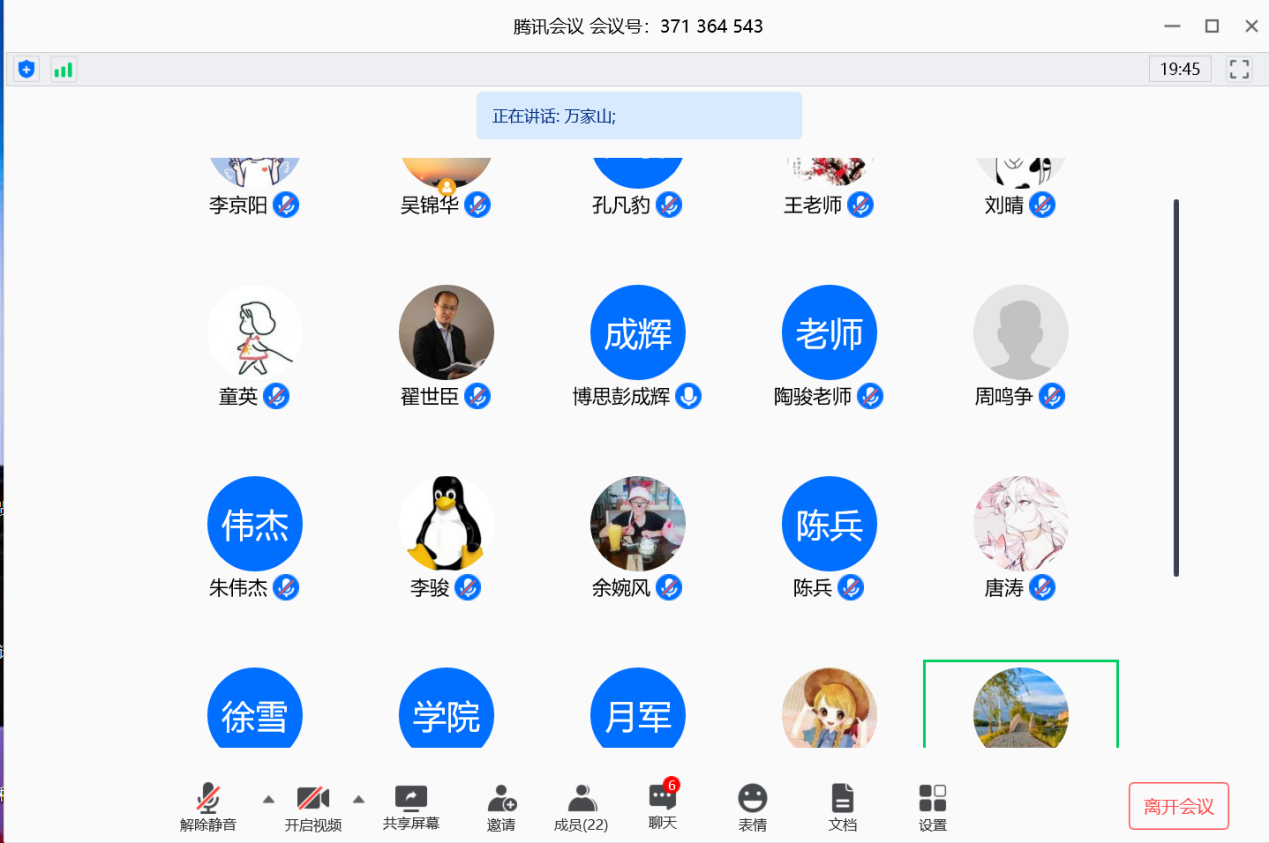Click the security shield icon in the toolbar
Screen dimensions: 1269x843
tap(25, 68)
